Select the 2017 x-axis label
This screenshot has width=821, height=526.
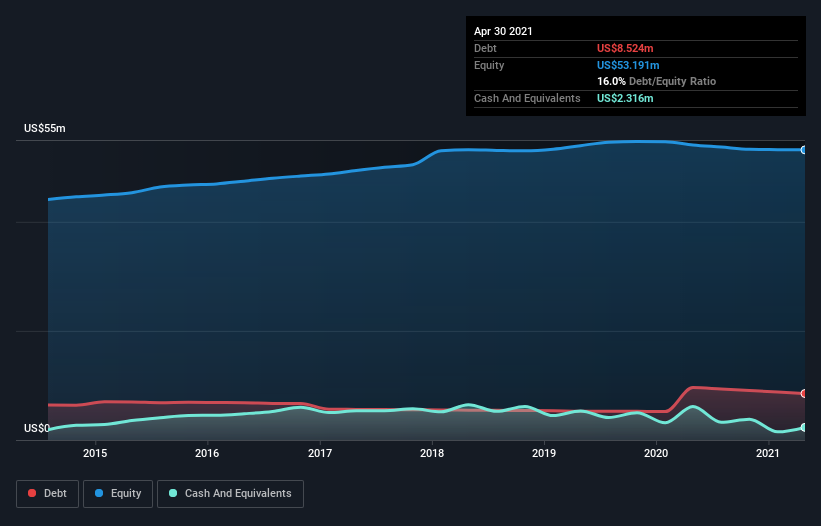[x=319, y=453]
